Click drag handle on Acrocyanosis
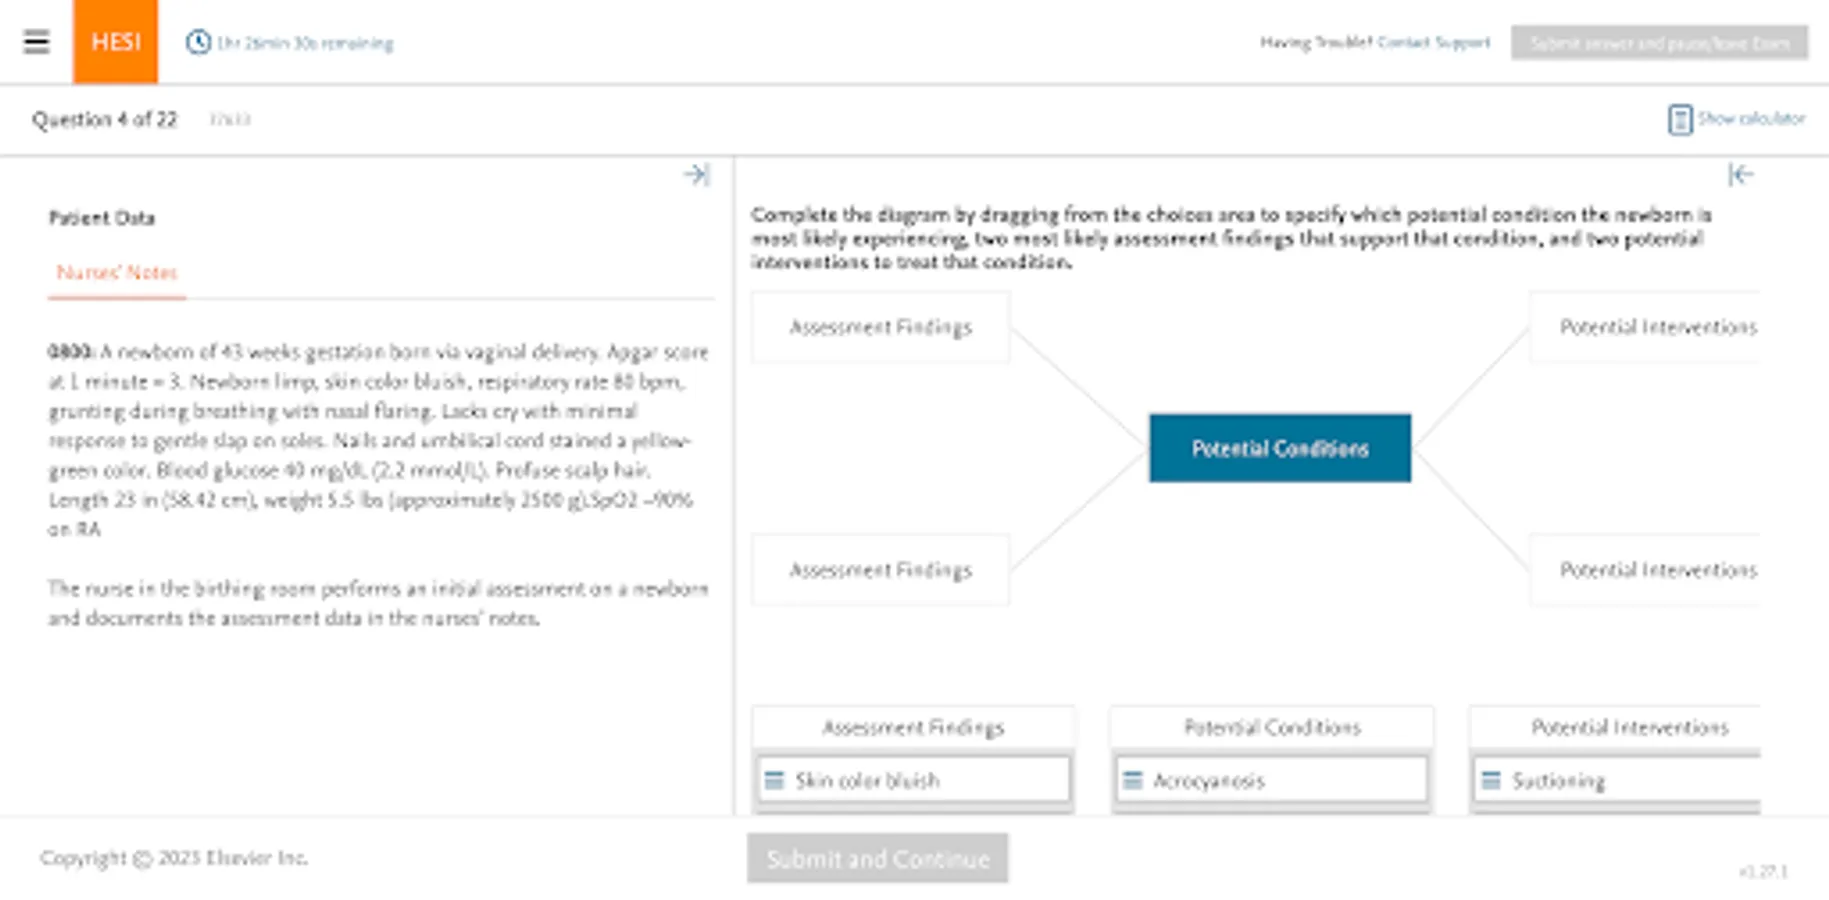1829x900 pixels. point(1132,780)
